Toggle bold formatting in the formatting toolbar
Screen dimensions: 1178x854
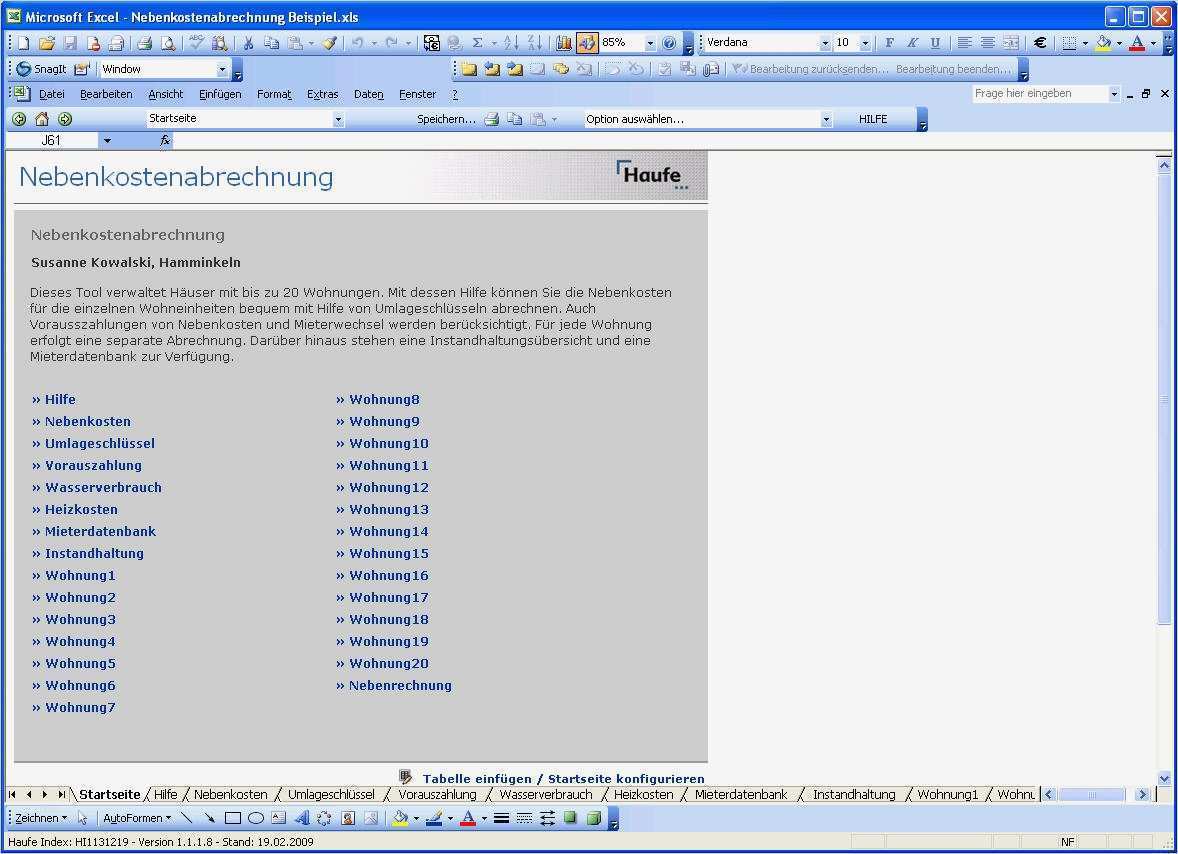click(889, 42)
